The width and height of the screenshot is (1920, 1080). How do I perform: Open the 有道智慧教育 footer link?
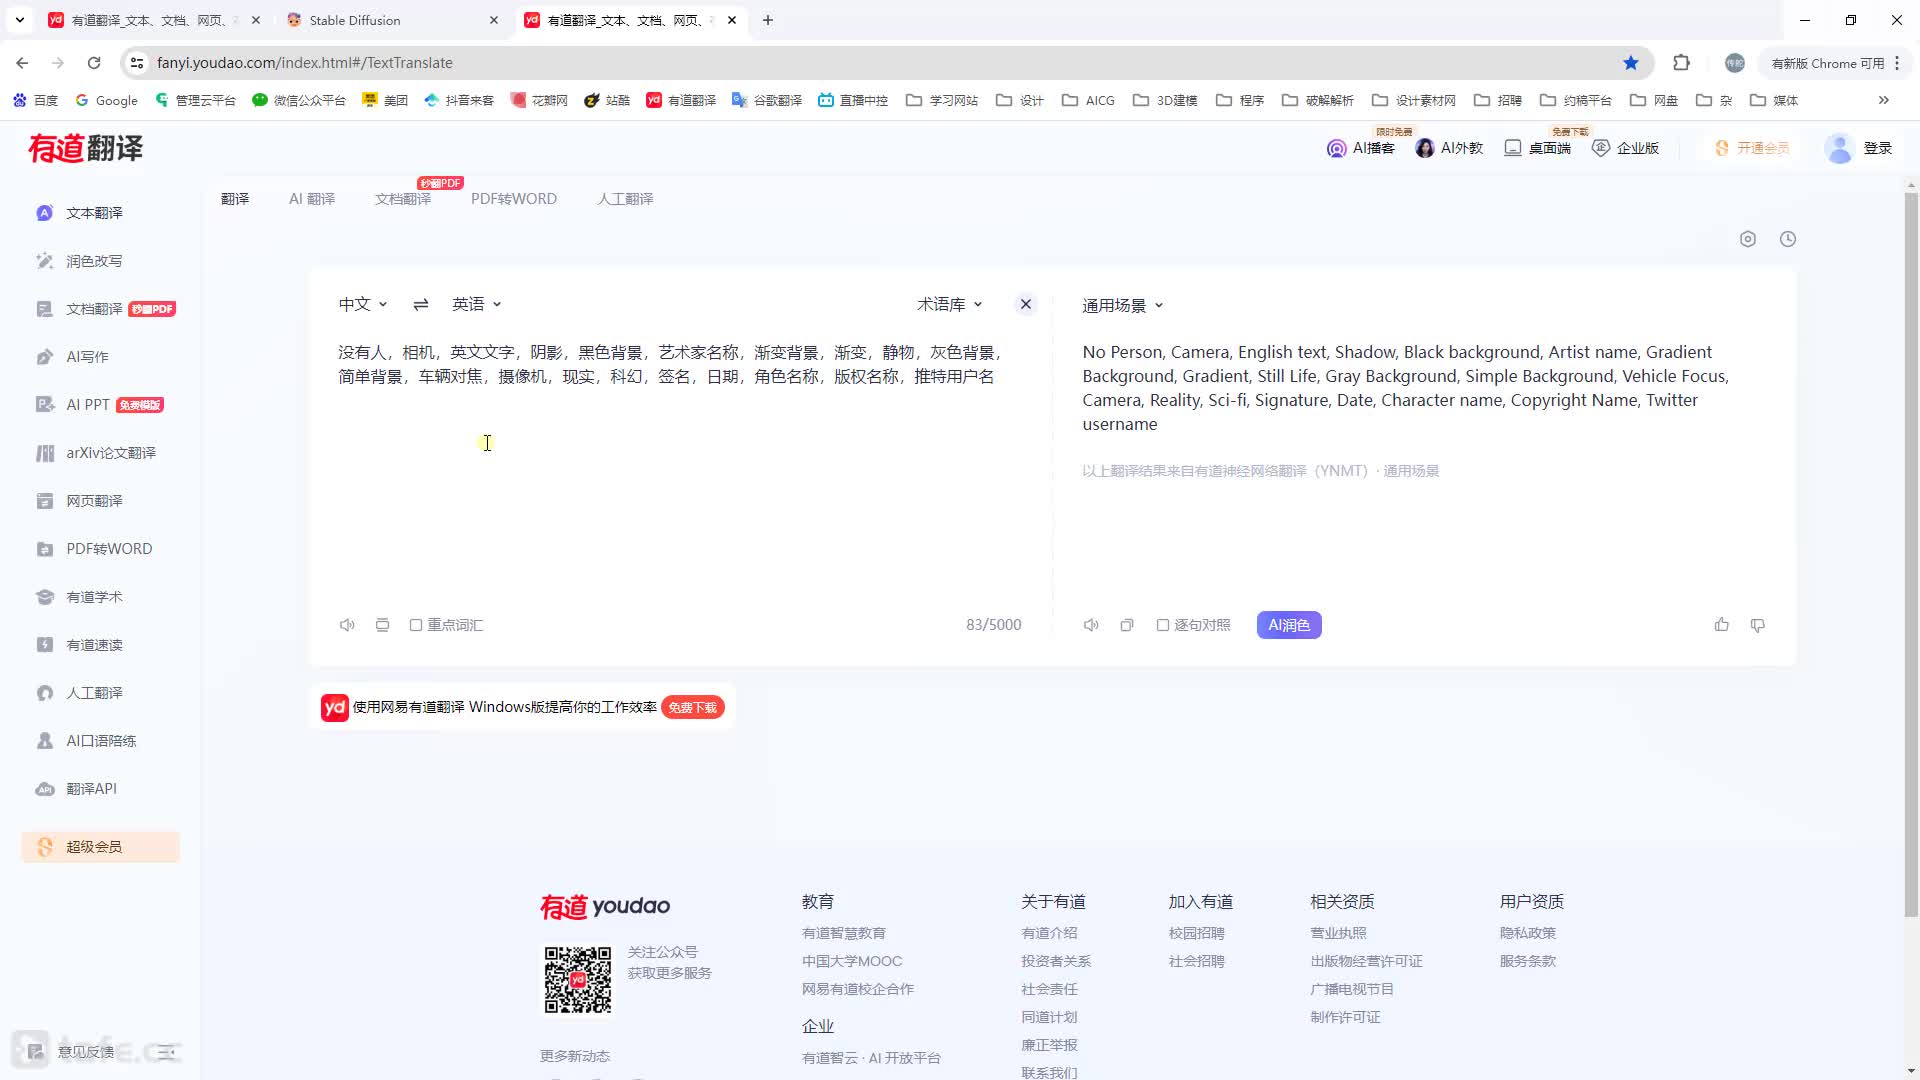coord(844,933)
